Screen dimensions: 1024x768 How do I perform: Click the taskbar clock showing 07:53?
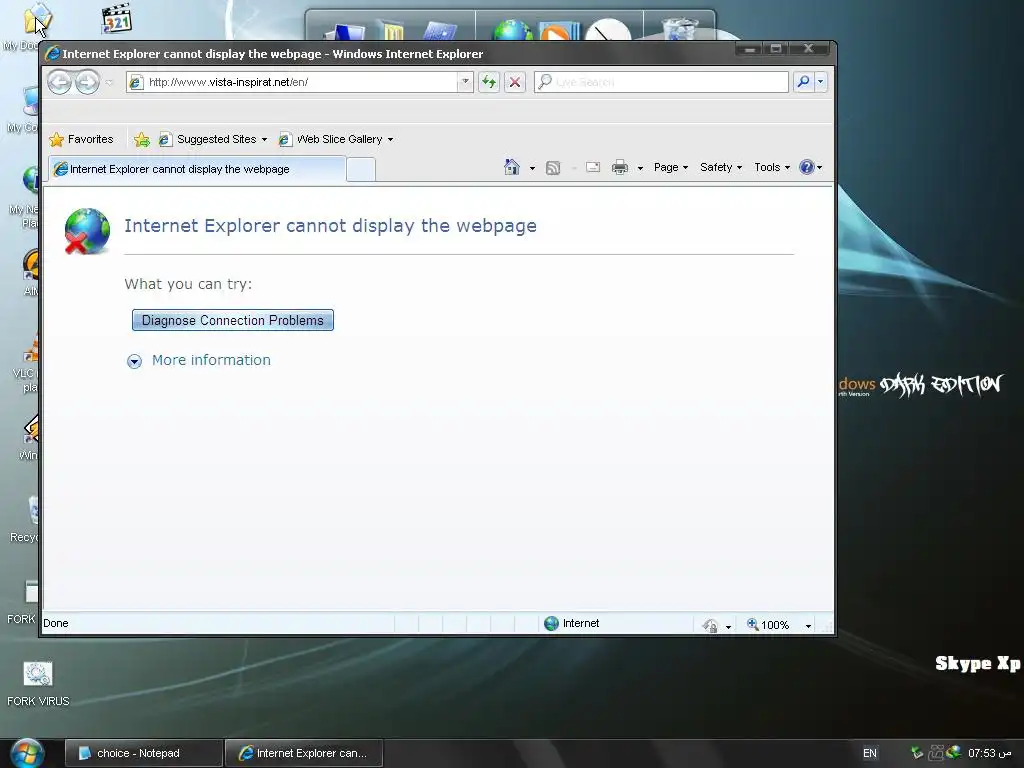pyautogui.click(x=990, y=753)
